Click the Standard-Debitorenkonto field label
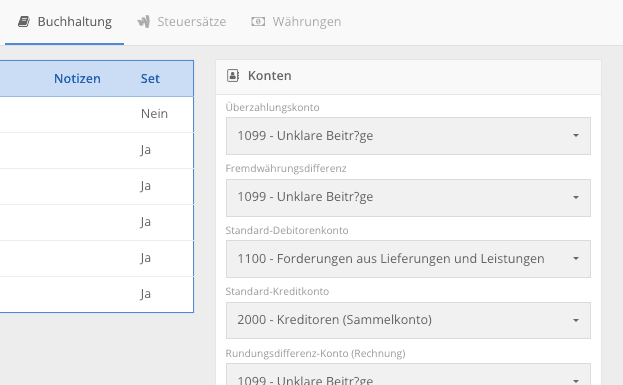Viewport: 623px width, 385px height. click(x=286, y=230)
